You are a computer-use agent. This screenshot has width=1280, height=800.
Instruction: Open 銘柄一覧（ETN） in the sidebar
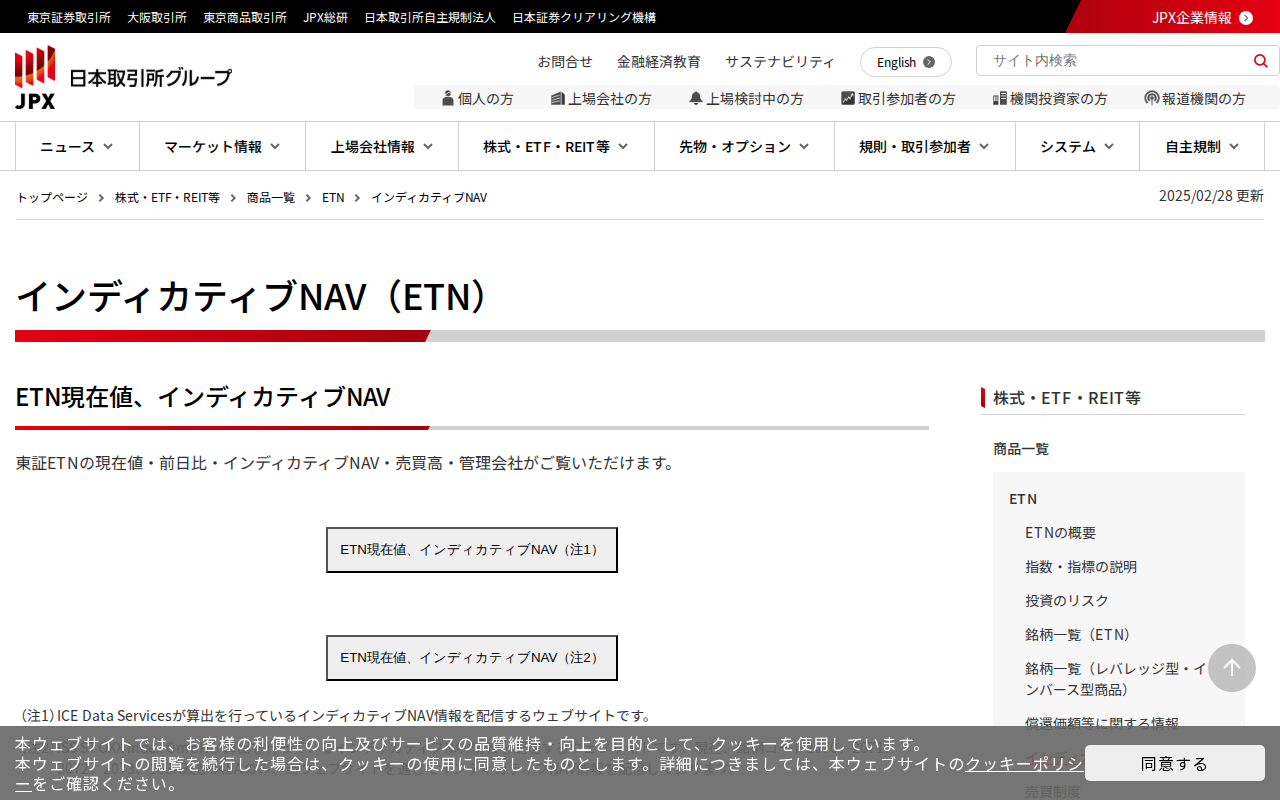click(1080, 635)
